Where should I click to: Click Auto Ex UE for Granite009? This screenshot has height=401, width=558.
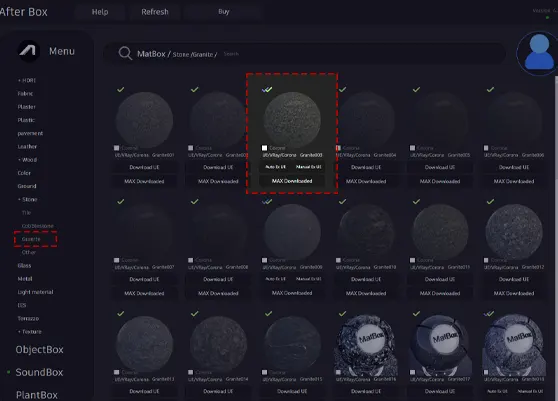[275, 279]
